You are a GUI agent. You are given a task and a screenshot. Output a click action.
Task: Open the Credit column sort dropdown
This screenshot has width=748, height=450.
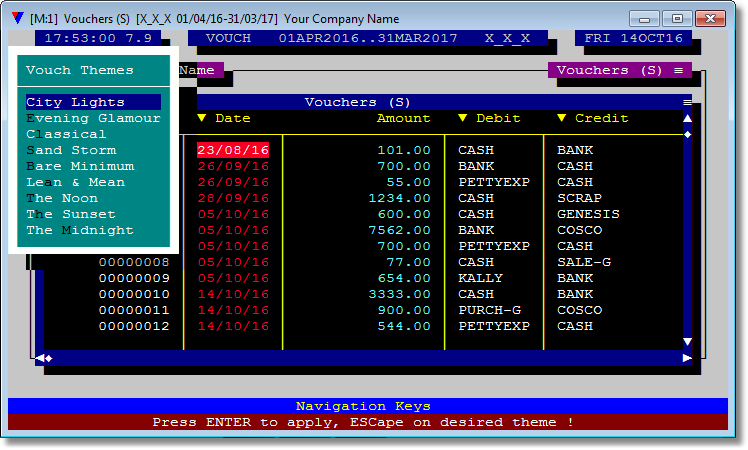[x=561, y=118]
